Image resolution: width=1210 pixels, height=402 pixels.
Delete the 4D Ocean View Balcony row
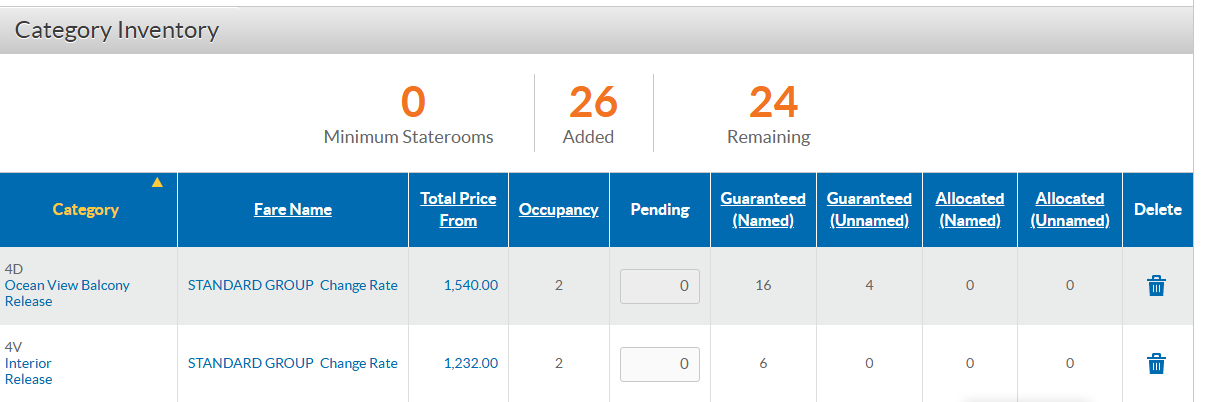click(x=1156, y=286)
